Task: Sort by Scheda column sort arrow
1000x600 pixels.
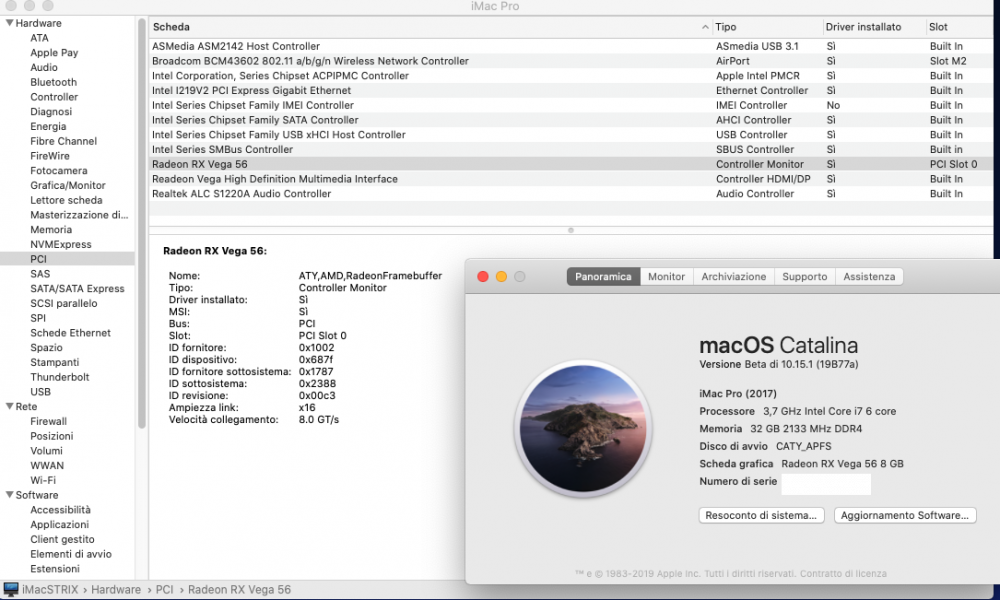Action: (x=705, y=27)
